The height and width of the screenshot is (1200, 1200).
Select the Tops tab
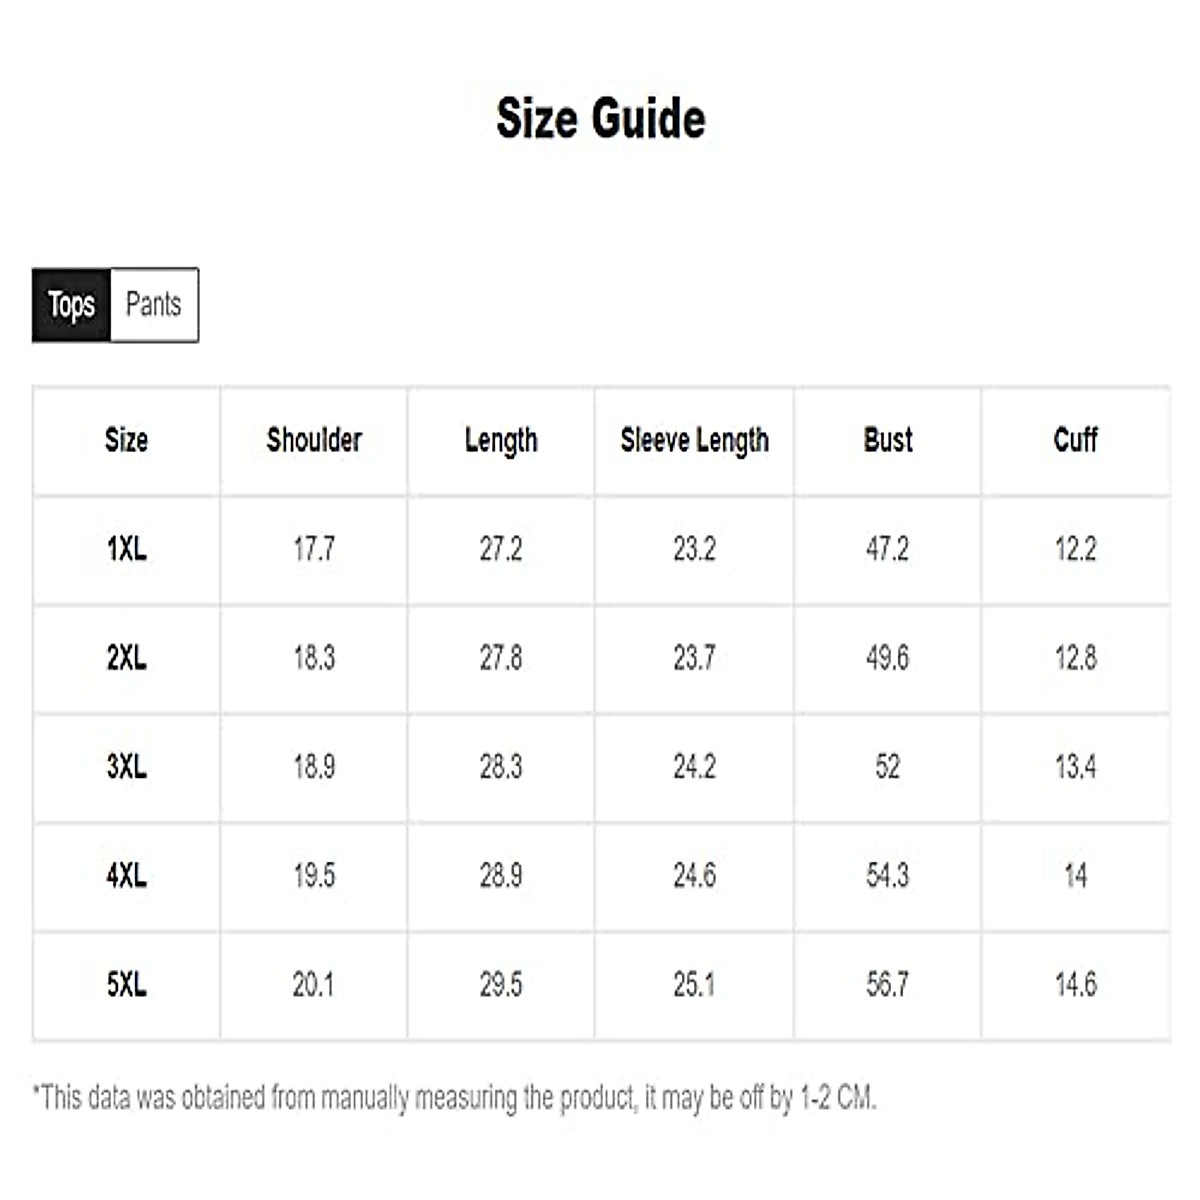71,304
